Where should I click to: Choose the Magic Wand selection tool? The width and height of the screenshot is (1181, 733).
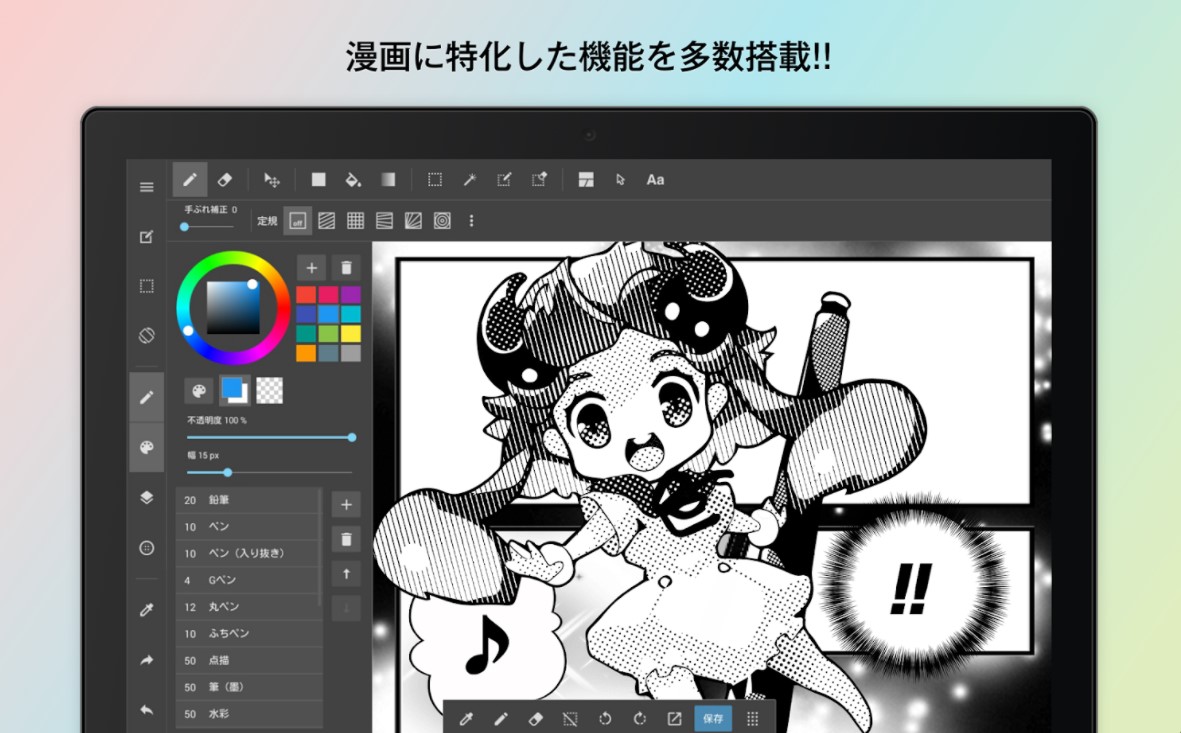pyautogui.click(x=469, y=180)
